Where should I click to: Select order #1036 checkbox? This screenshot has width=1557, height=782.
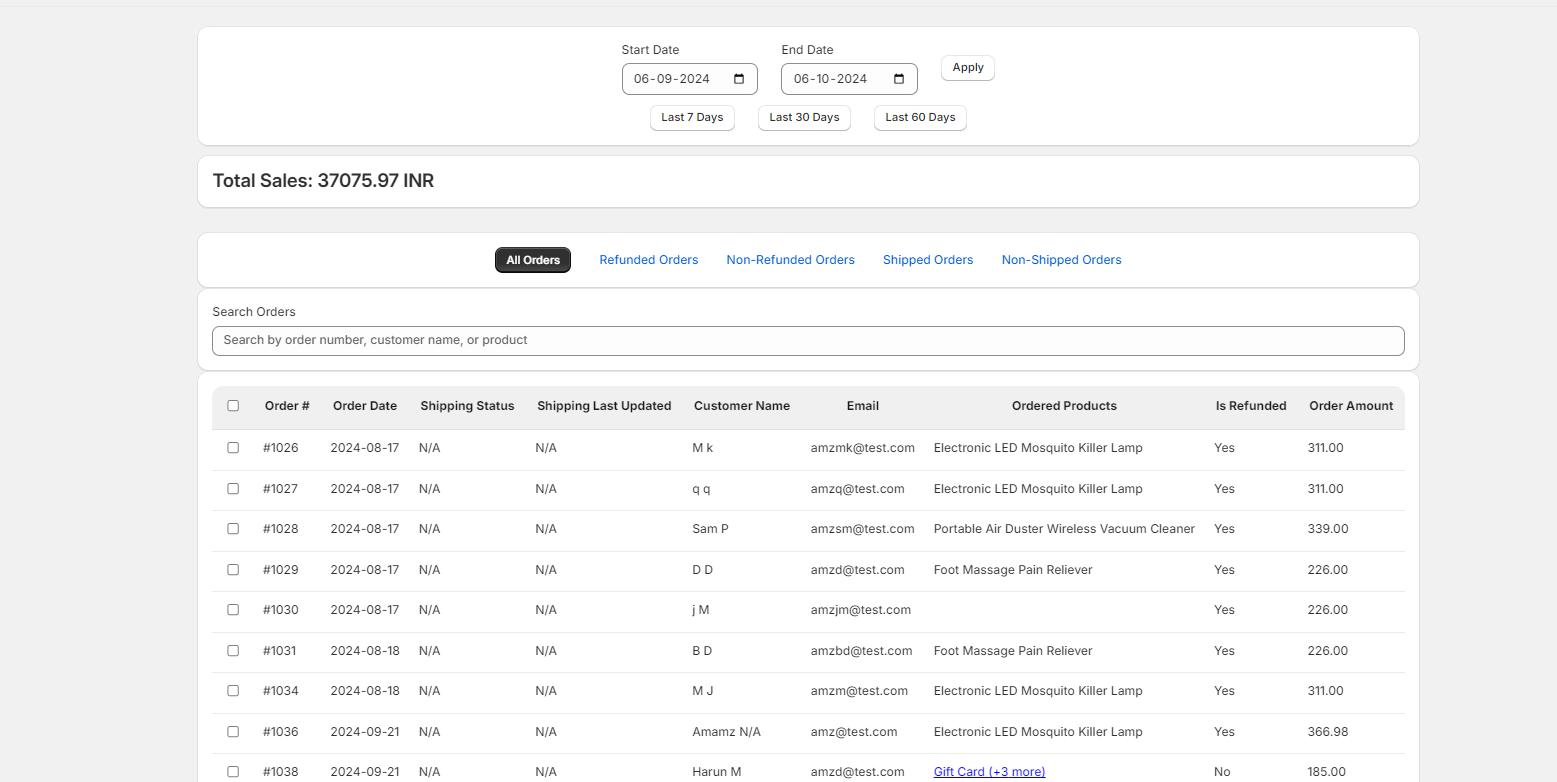click(x=233, y=732)
